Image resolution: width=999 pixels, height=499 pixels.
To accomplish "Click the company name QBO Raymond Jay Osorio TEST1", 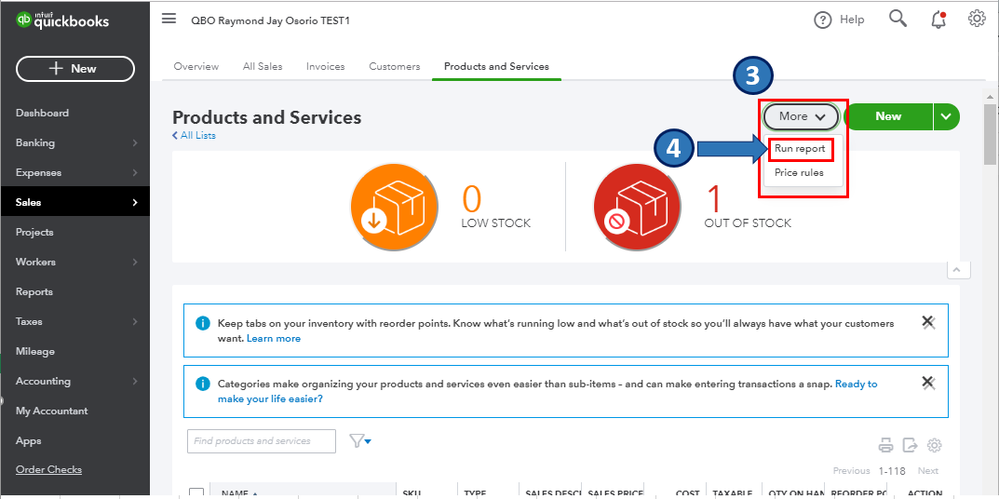I will pyautogui.click(x=270, y=20).
